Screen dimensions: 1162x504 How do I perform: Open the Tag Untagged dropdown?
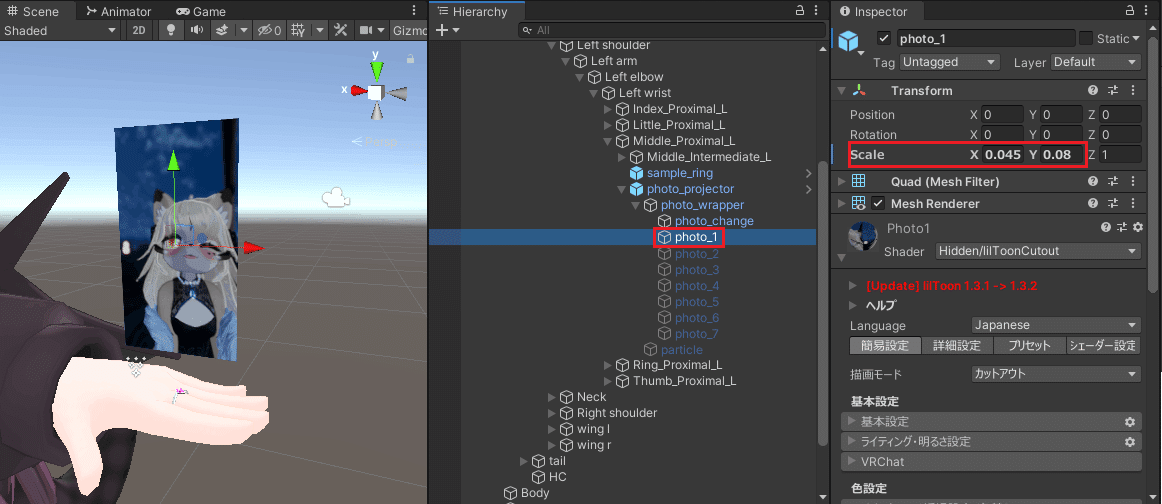click(x=950, y=62)
